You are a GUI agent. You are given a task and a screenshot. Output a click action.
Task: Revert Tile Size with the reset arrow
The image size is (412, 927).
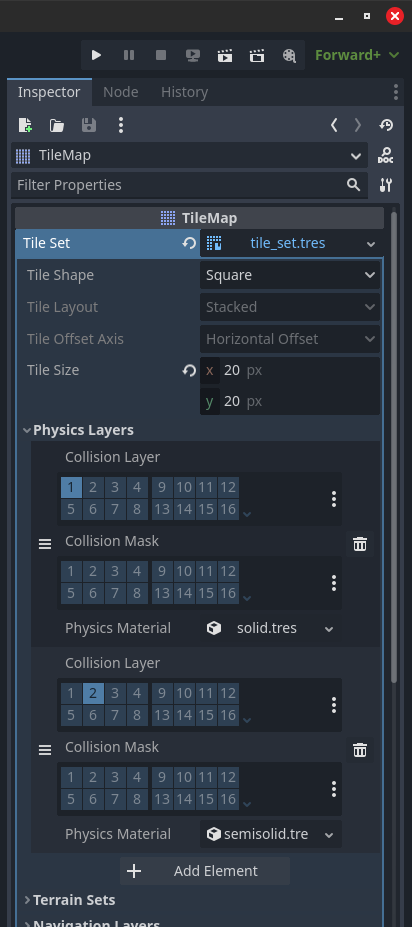tap(189, 370)
